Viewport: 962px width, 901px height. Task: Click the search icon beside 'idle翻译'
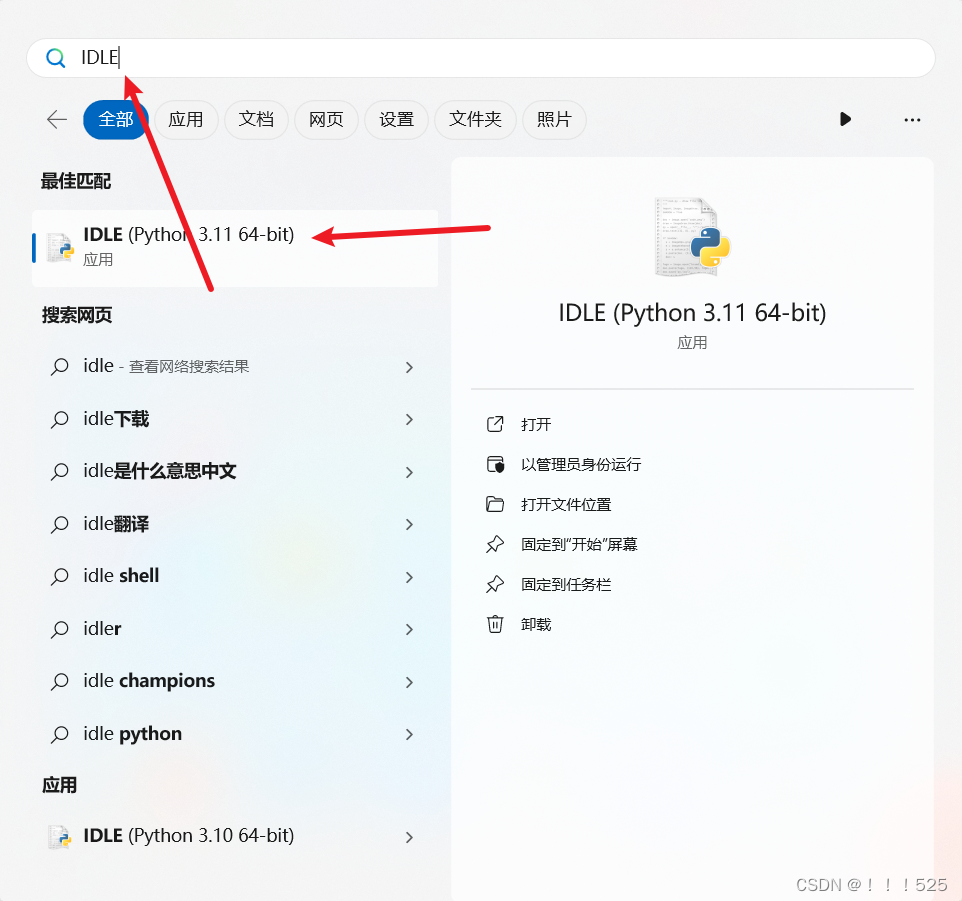tap(60, 524)
